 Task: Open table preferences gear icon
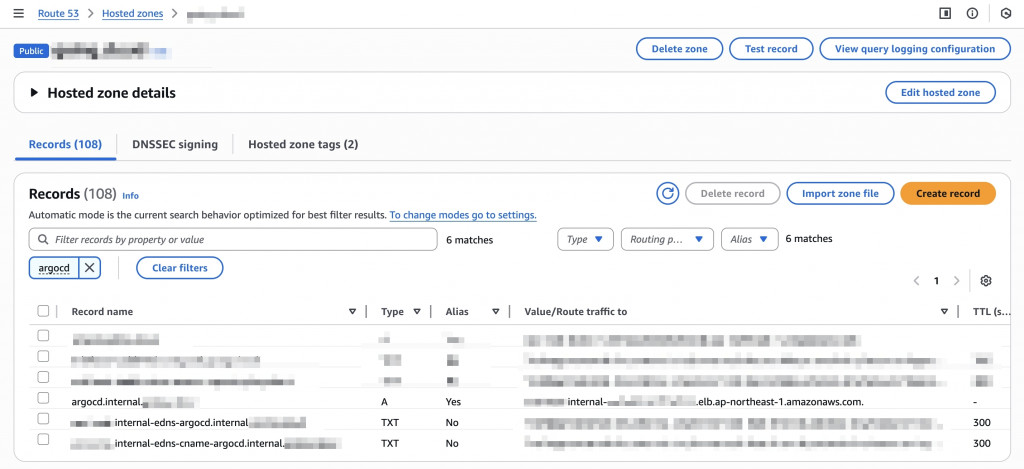click(x=986, y=281)
